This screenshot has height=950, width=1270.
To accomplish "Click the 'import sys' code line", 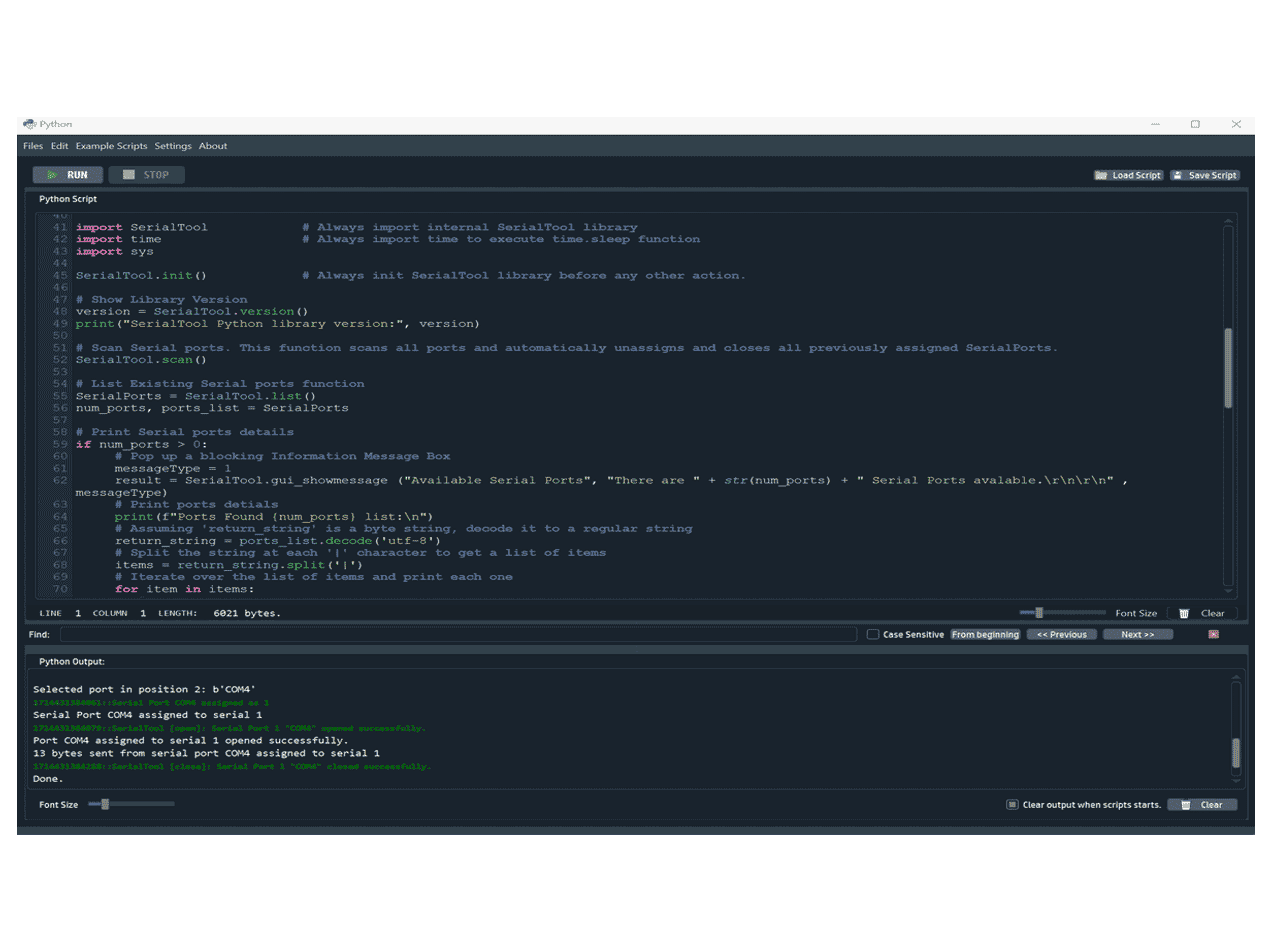I will point(115,251).
